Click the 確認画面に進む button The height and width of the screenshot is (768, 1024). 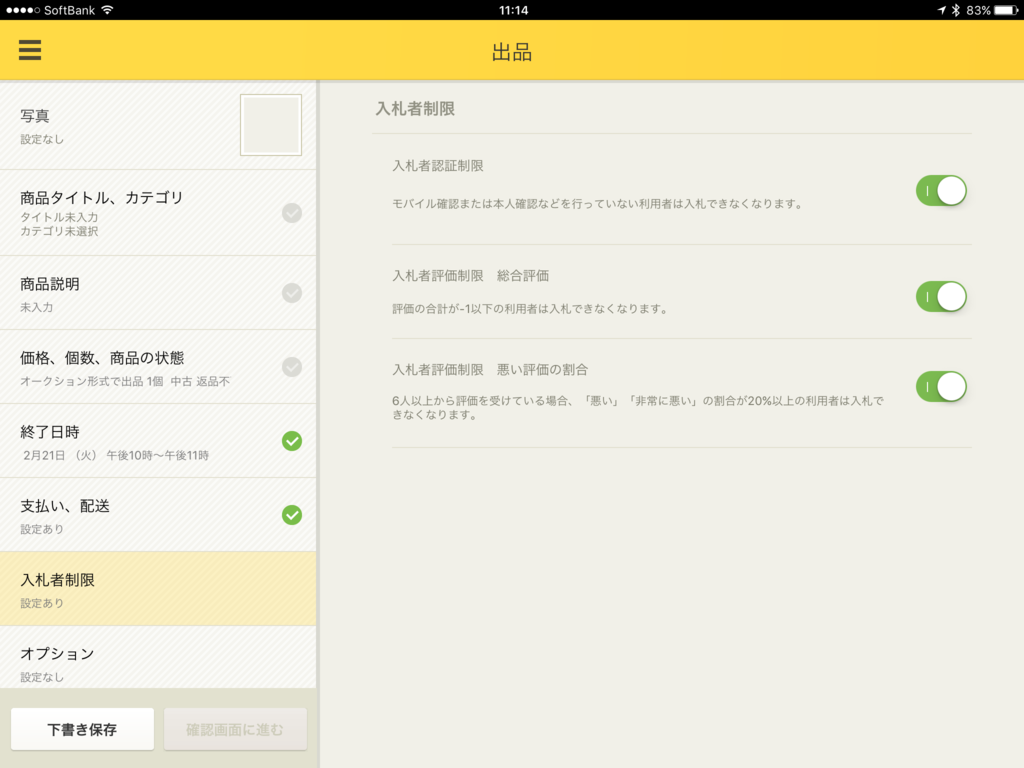point(235,729)
